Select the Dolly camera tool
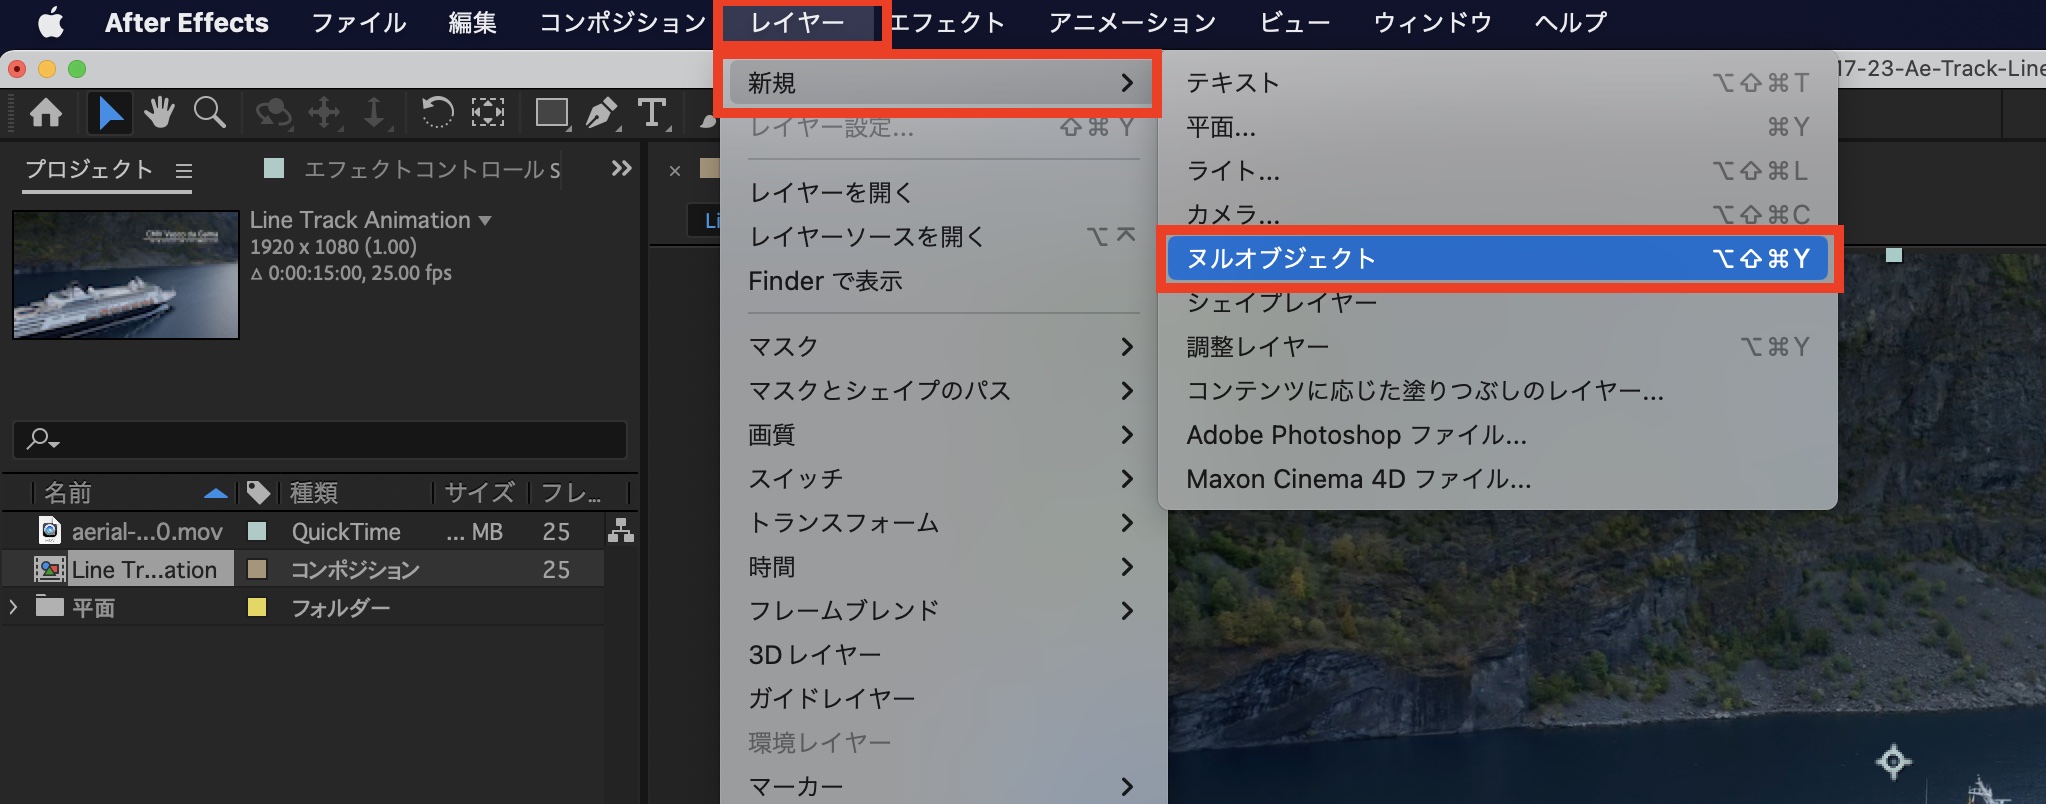Image resolution: width=2046 pixels, height=804 pixels. click(x=374, y=113)
